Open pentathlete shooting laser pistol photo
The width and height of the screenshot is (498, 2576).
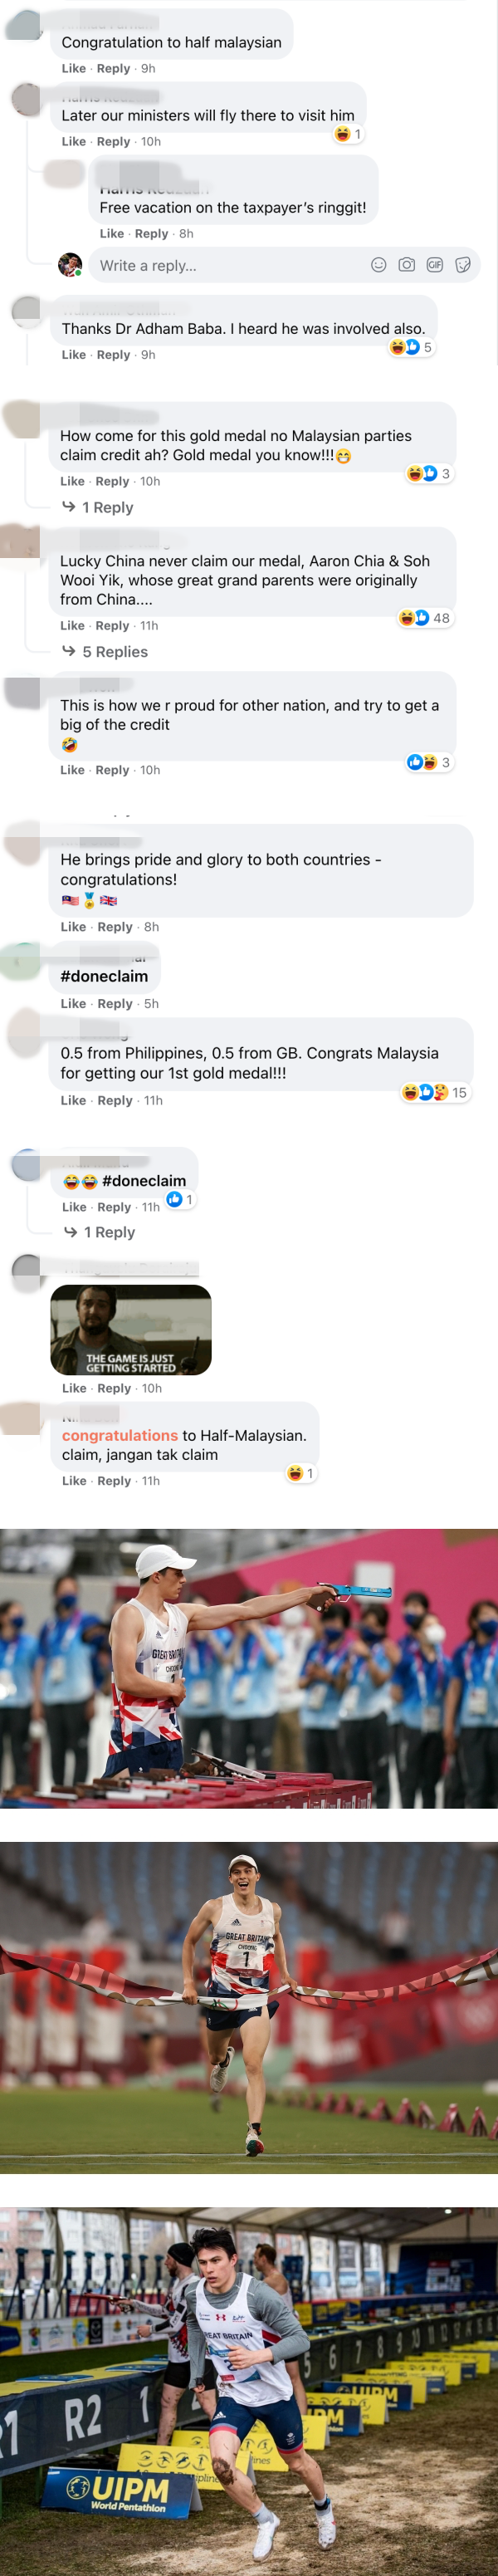click(x=249, y=1668)
